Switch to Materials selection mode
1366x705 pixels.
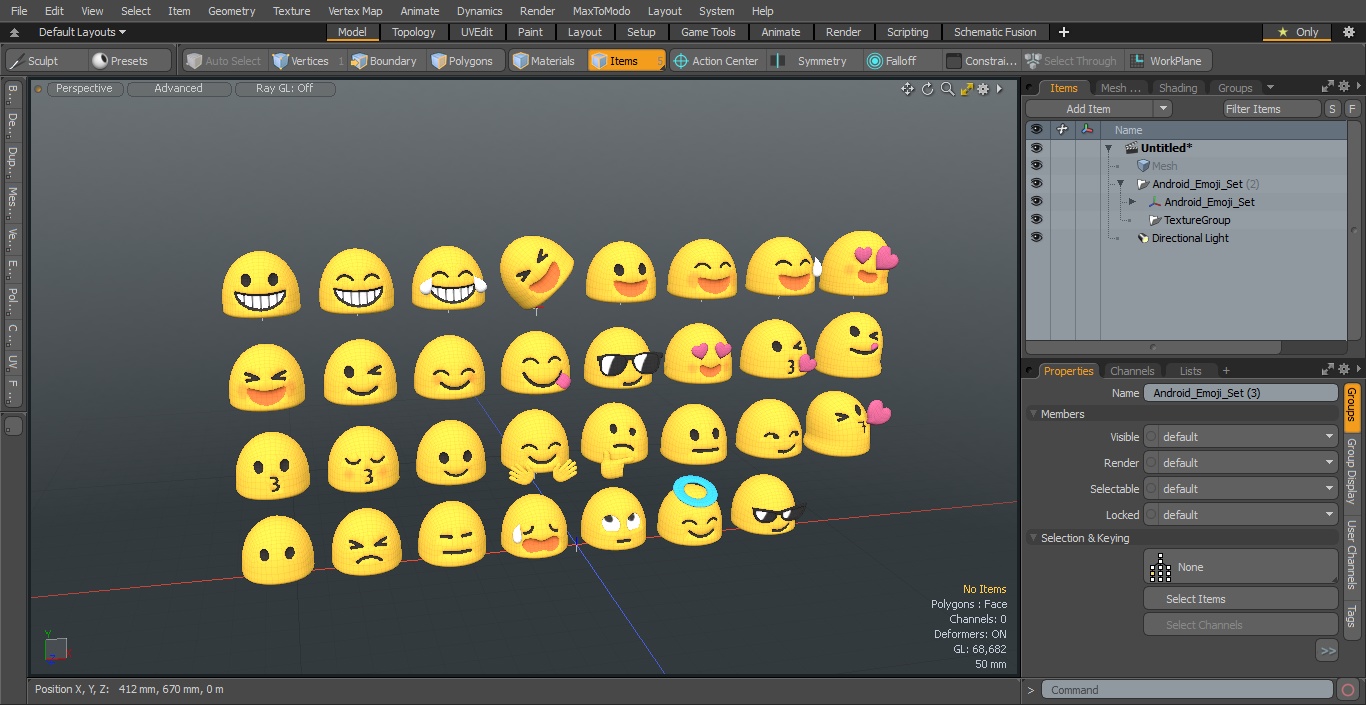(x=544, y=61)
